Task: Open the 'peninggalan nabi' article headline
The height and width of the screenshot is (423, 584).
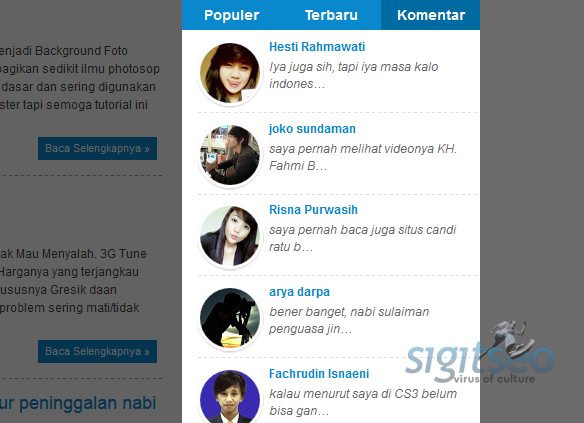Action: pos(78,404)
